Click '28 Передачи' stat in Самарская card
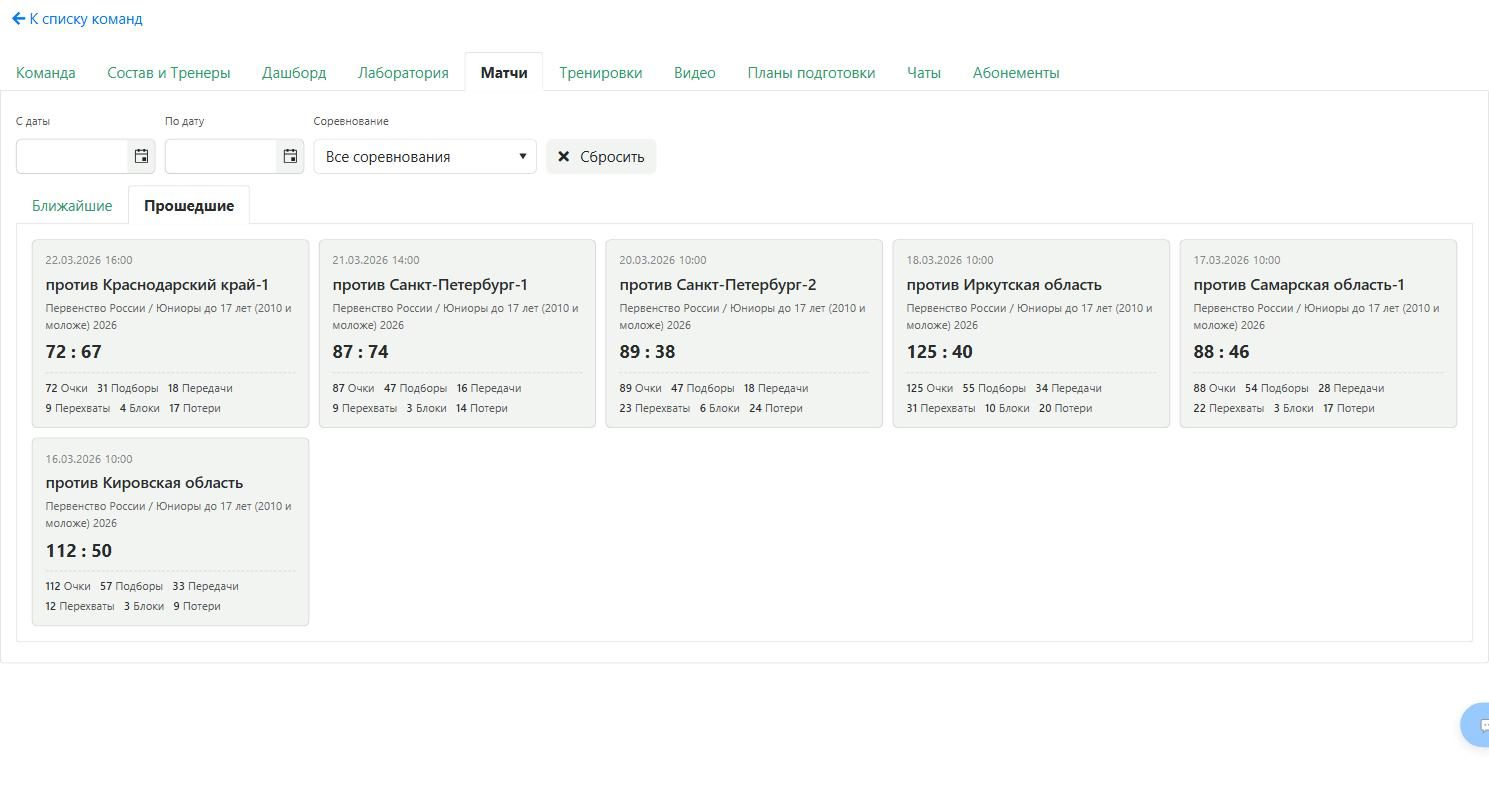Viewport: 1489px width, 812px height. pos(1351,388)
